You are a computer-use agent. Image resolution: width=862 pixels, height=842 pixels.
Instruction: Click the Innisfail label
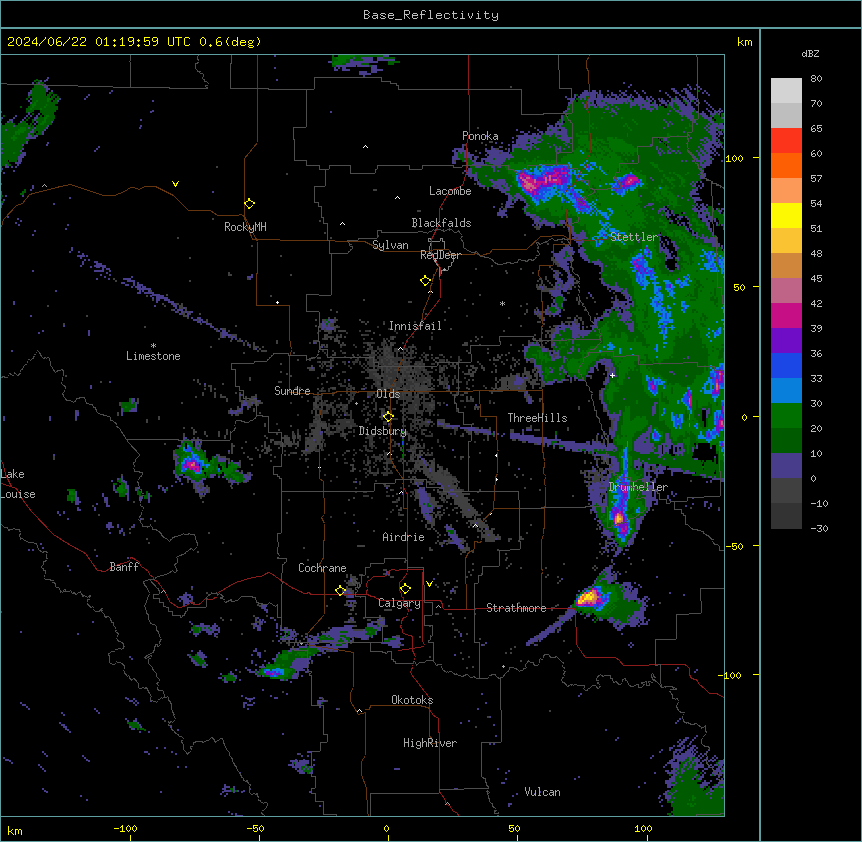click(x=415, y=326)
